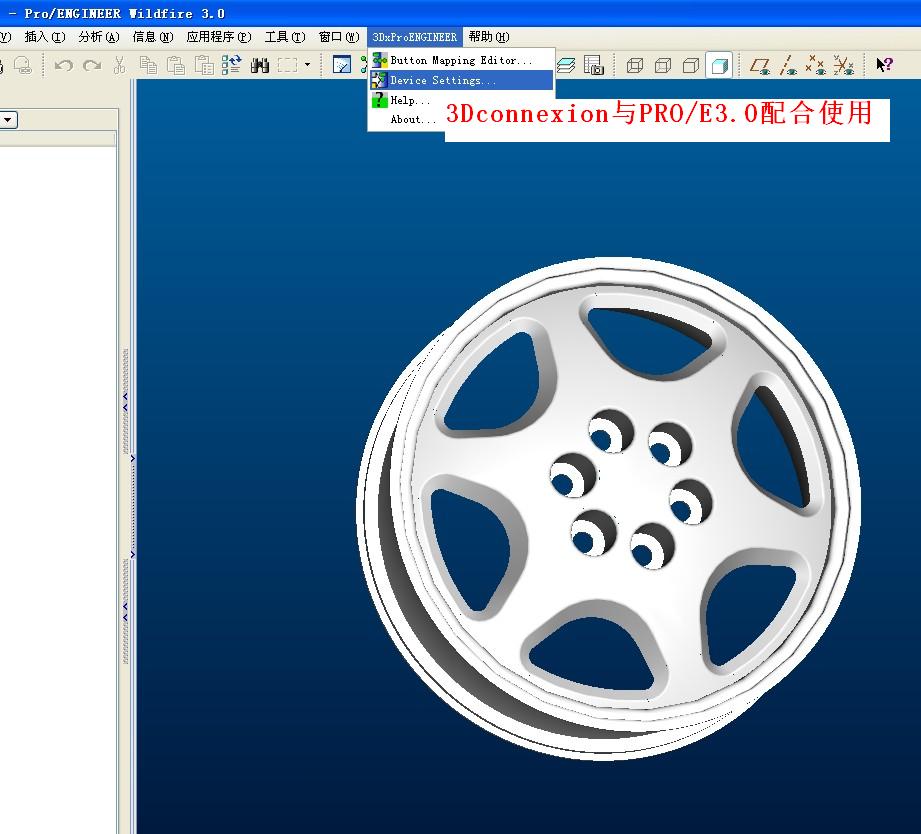Select the dashed selection box tool
The width and height of the screenshot is (921, 834).
(288, 65)
